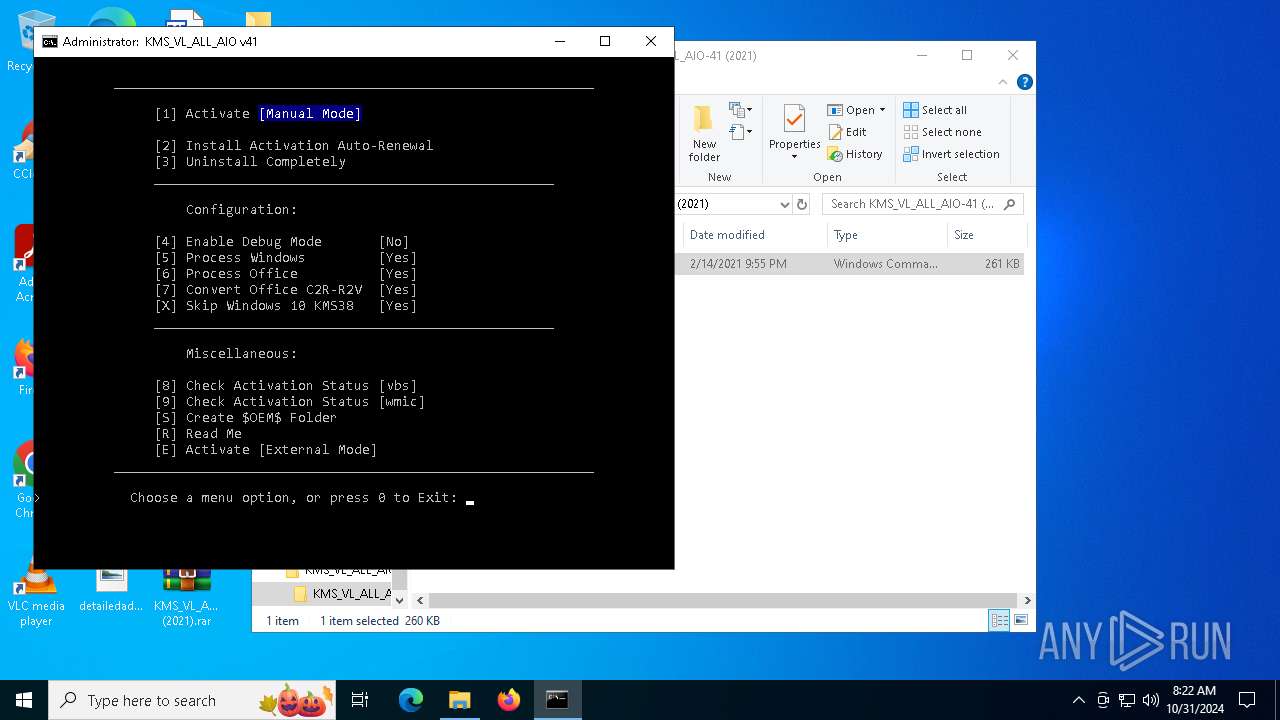Click the console window system menu icon
This screenshot has height=720, width=1280.
(49, 42)
